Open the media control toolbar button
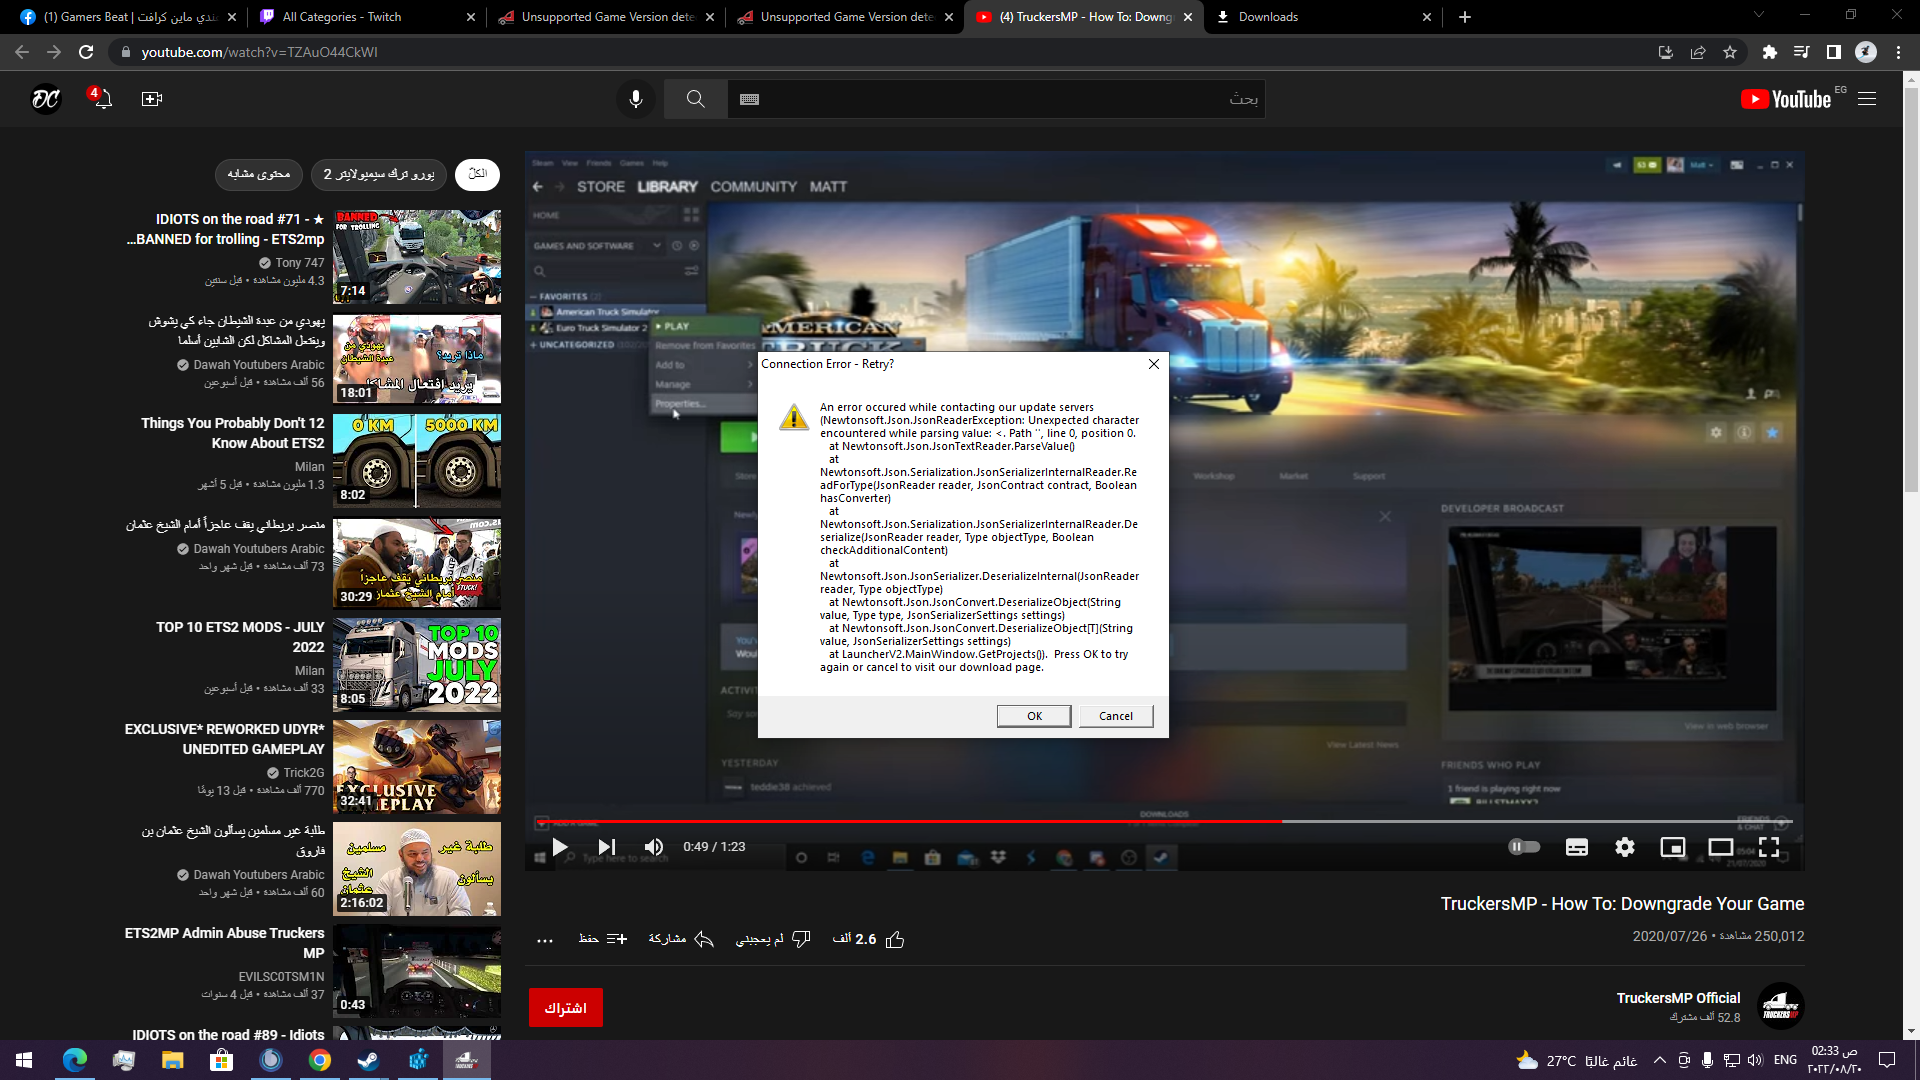This screenshot has height=1080, width=1920. pyautogui.click(x=1802, y=52)
